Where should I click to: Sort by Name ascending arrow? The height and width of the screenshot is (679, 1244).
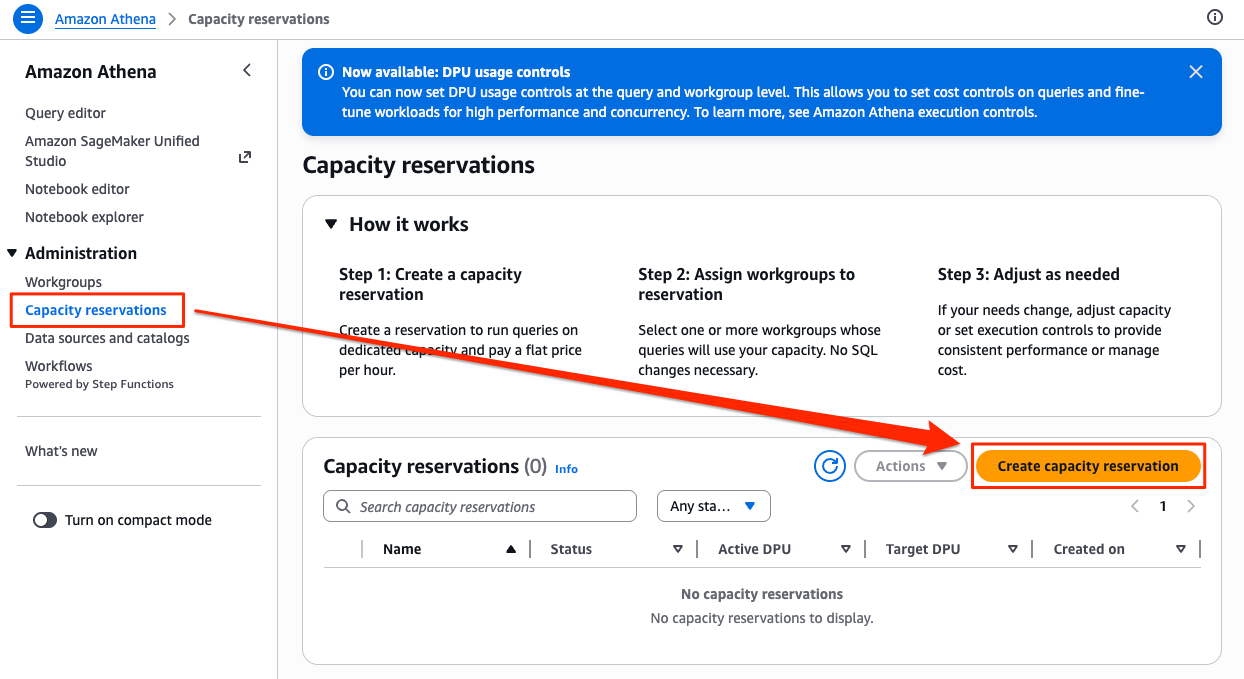(511, 549)
